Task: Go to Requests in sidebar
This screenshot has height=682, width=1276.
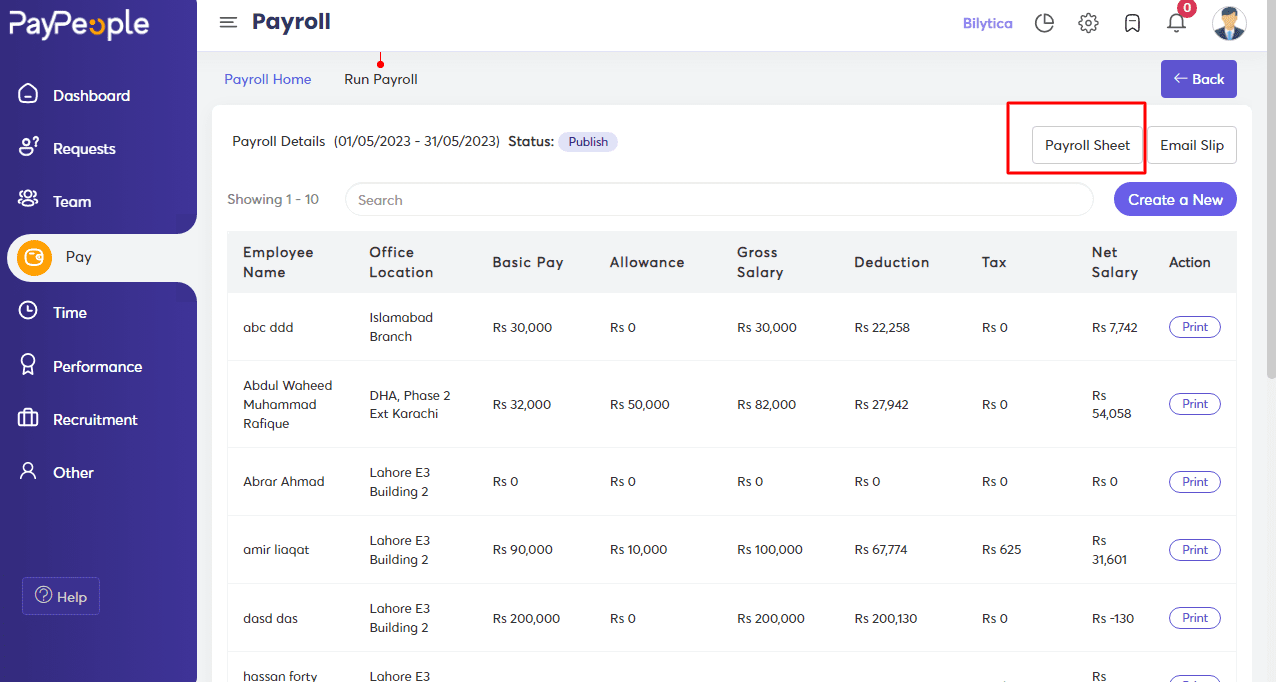Action: coord(84,149)
